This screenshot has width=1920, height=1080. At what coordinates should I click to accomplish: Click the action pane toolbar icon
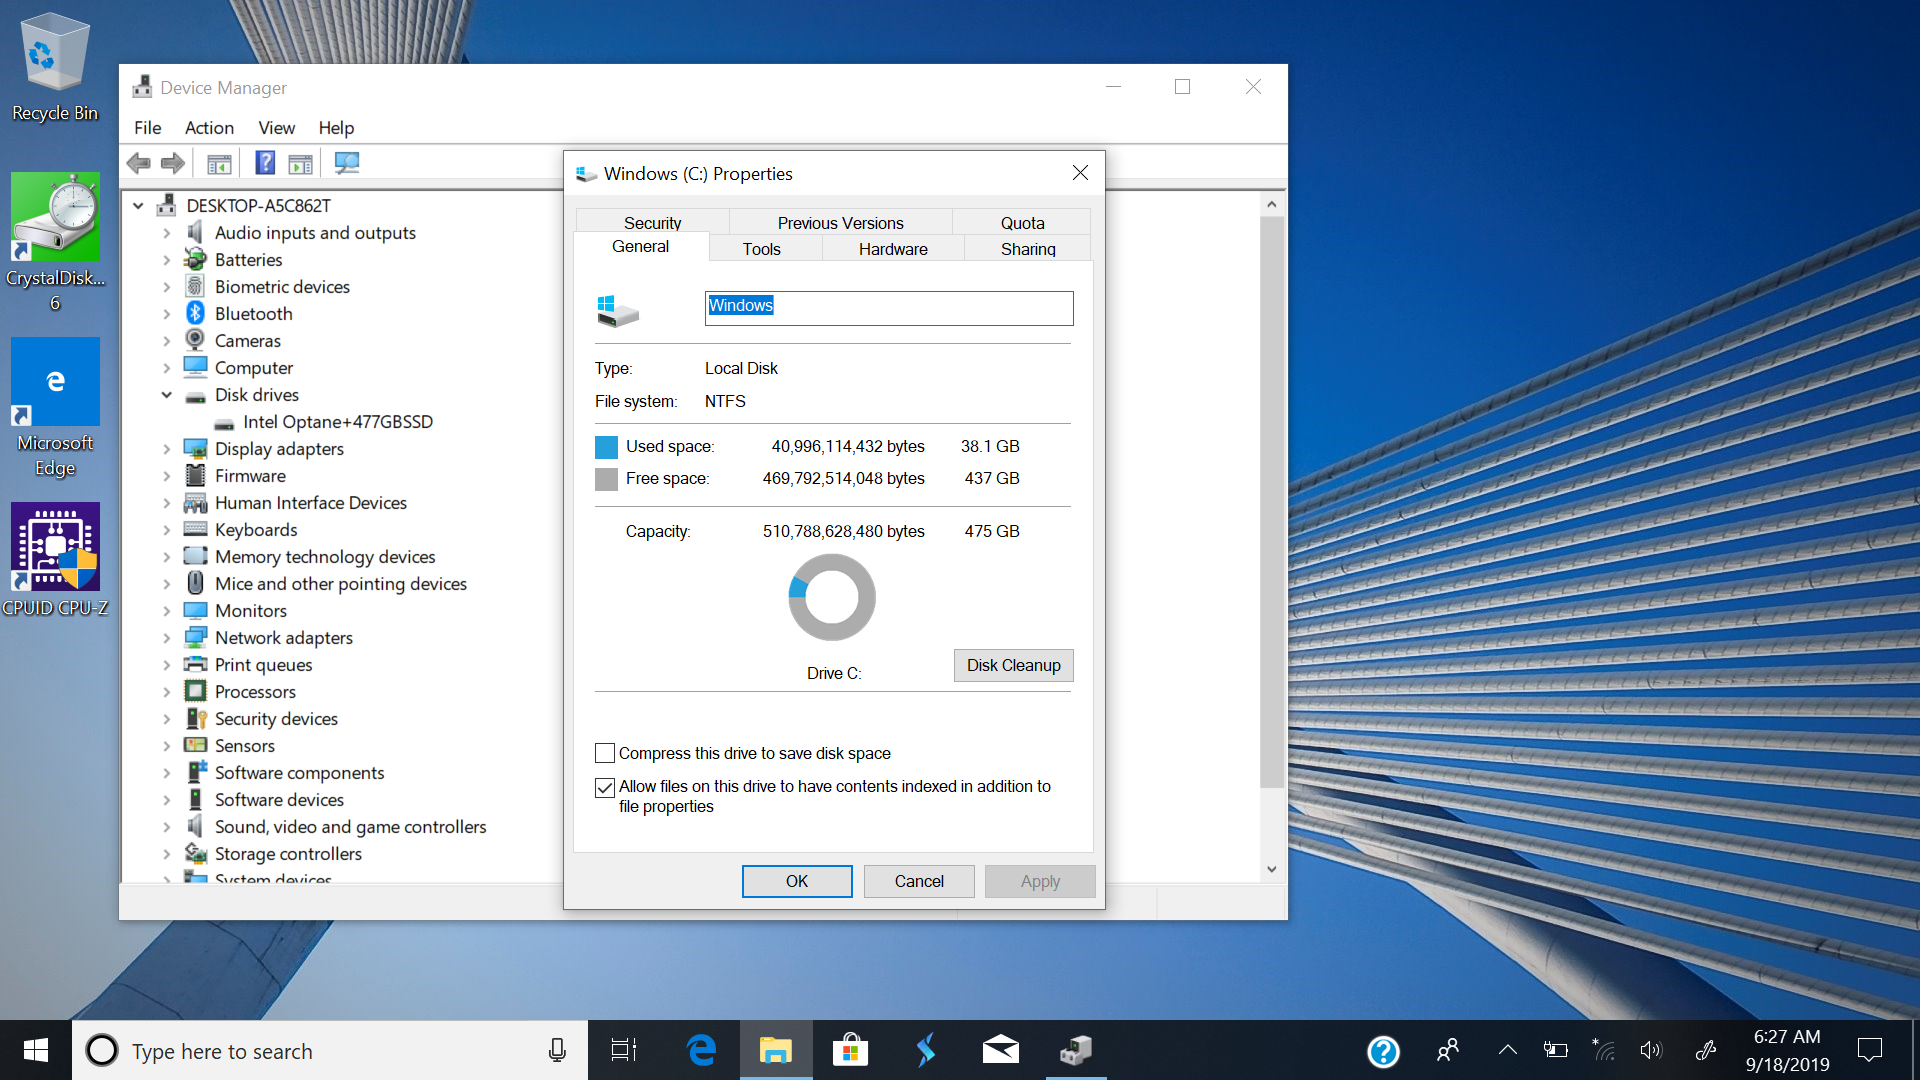coord(300,163)
